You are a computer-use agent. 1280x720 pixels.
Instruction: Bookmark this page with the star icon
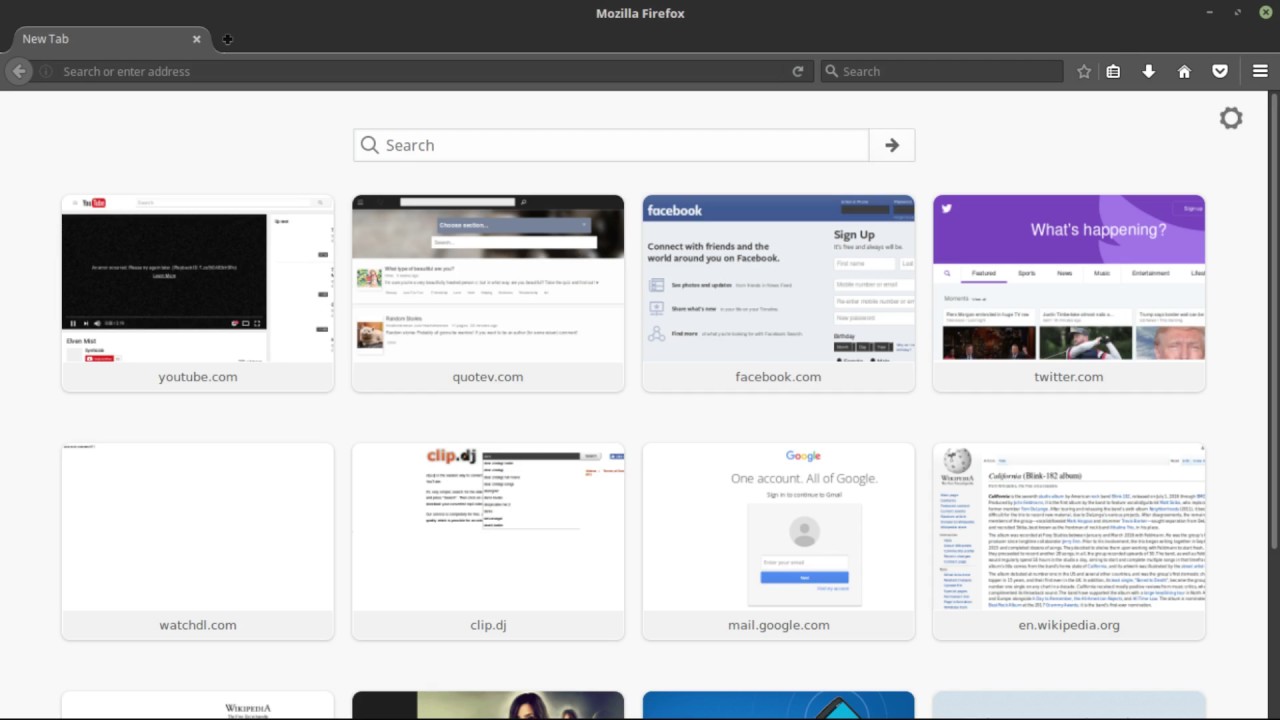tap(1084, 72)
